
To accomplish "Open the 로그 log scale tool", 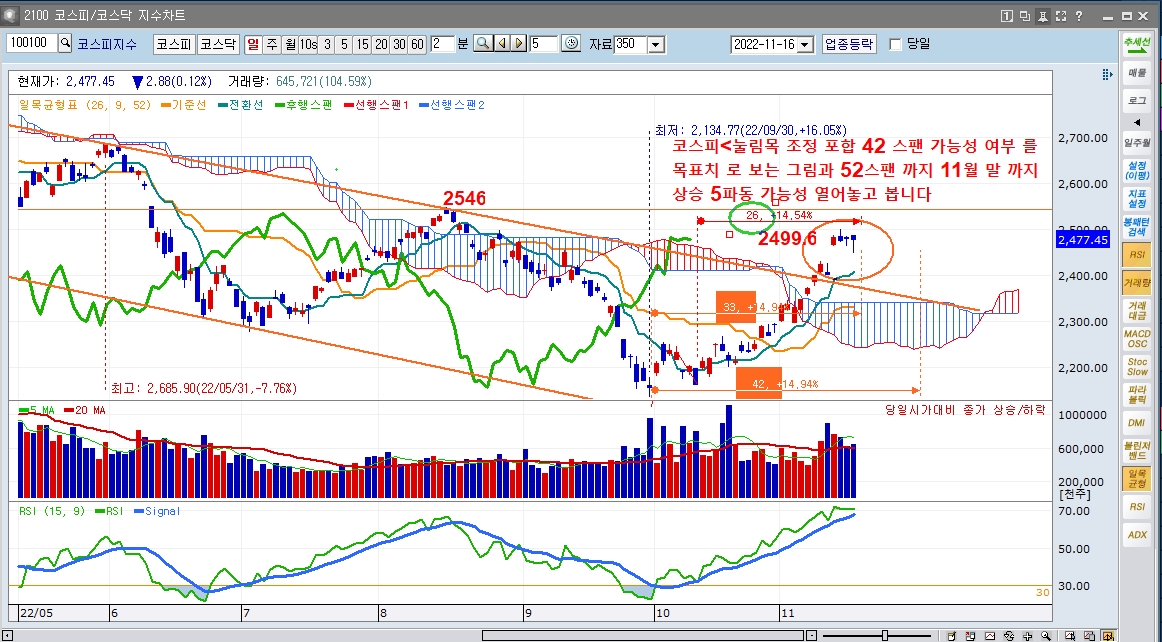I will 1136,99.
